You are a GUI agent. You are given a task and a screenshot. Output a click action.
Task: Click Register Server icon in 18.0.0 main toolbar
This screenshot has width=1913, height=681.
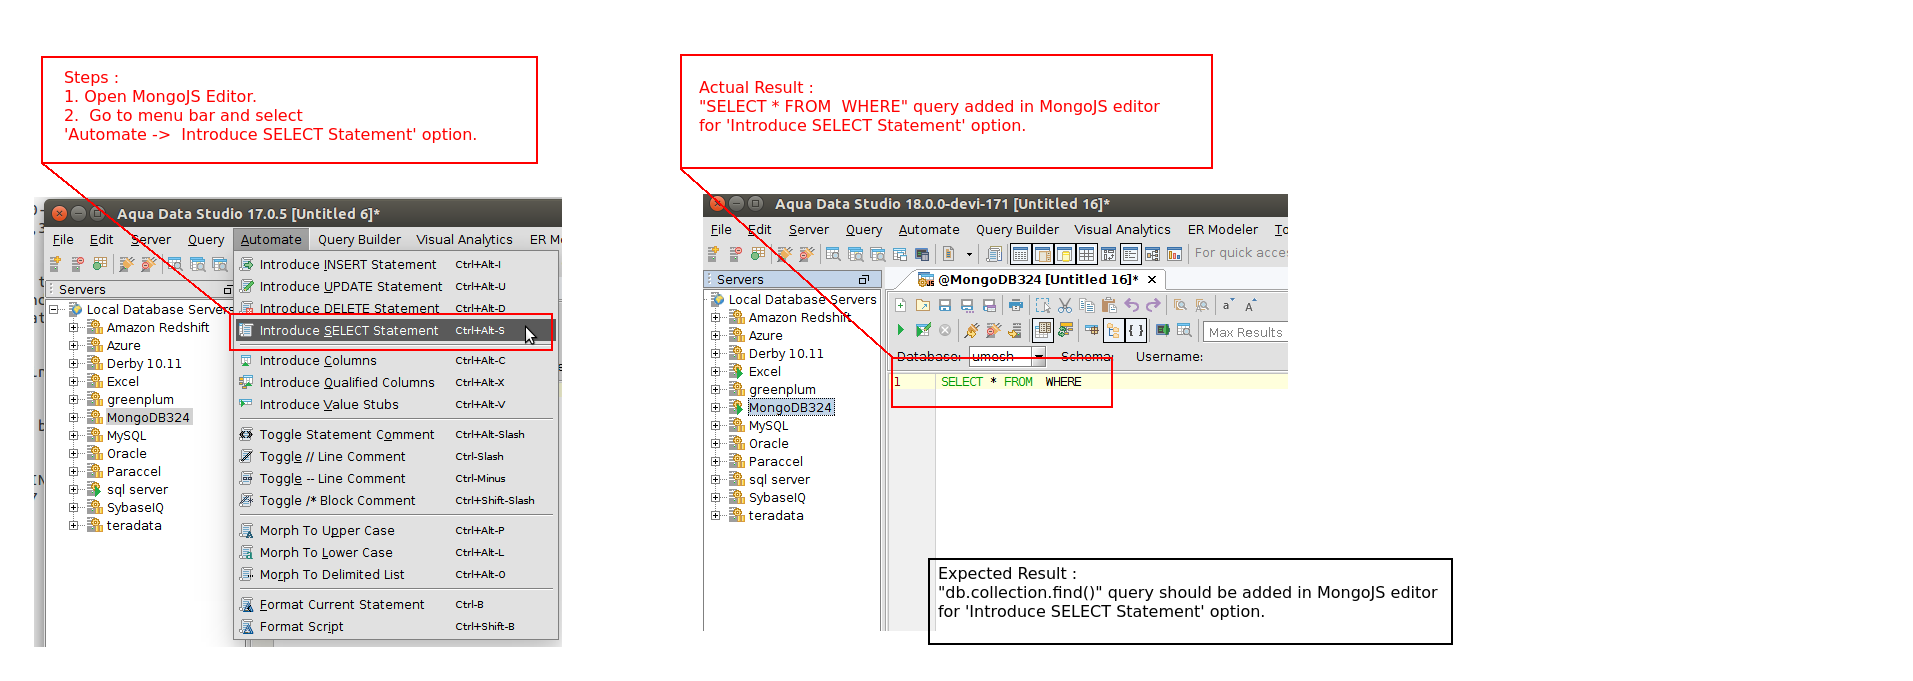713,254
